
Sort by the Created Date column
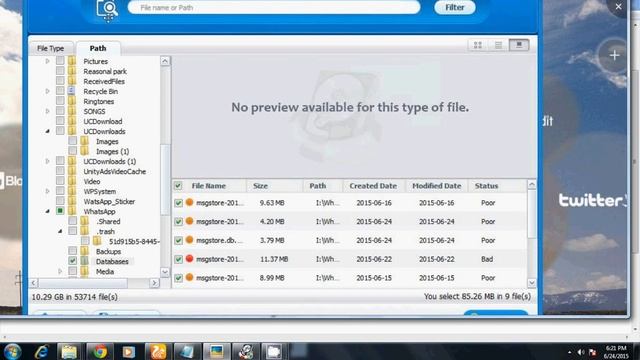pos(373,186)
